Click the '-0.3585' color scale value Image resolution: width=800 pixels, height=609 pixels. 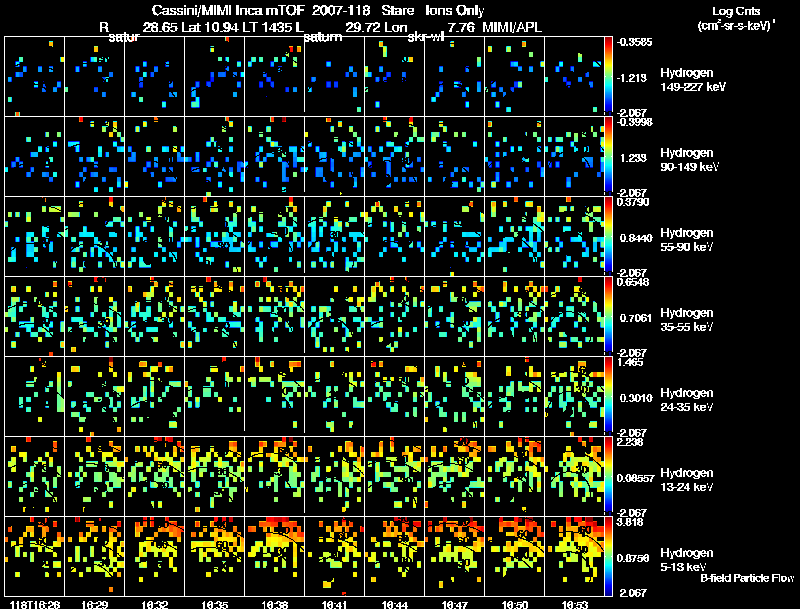(x=634, y=42)
